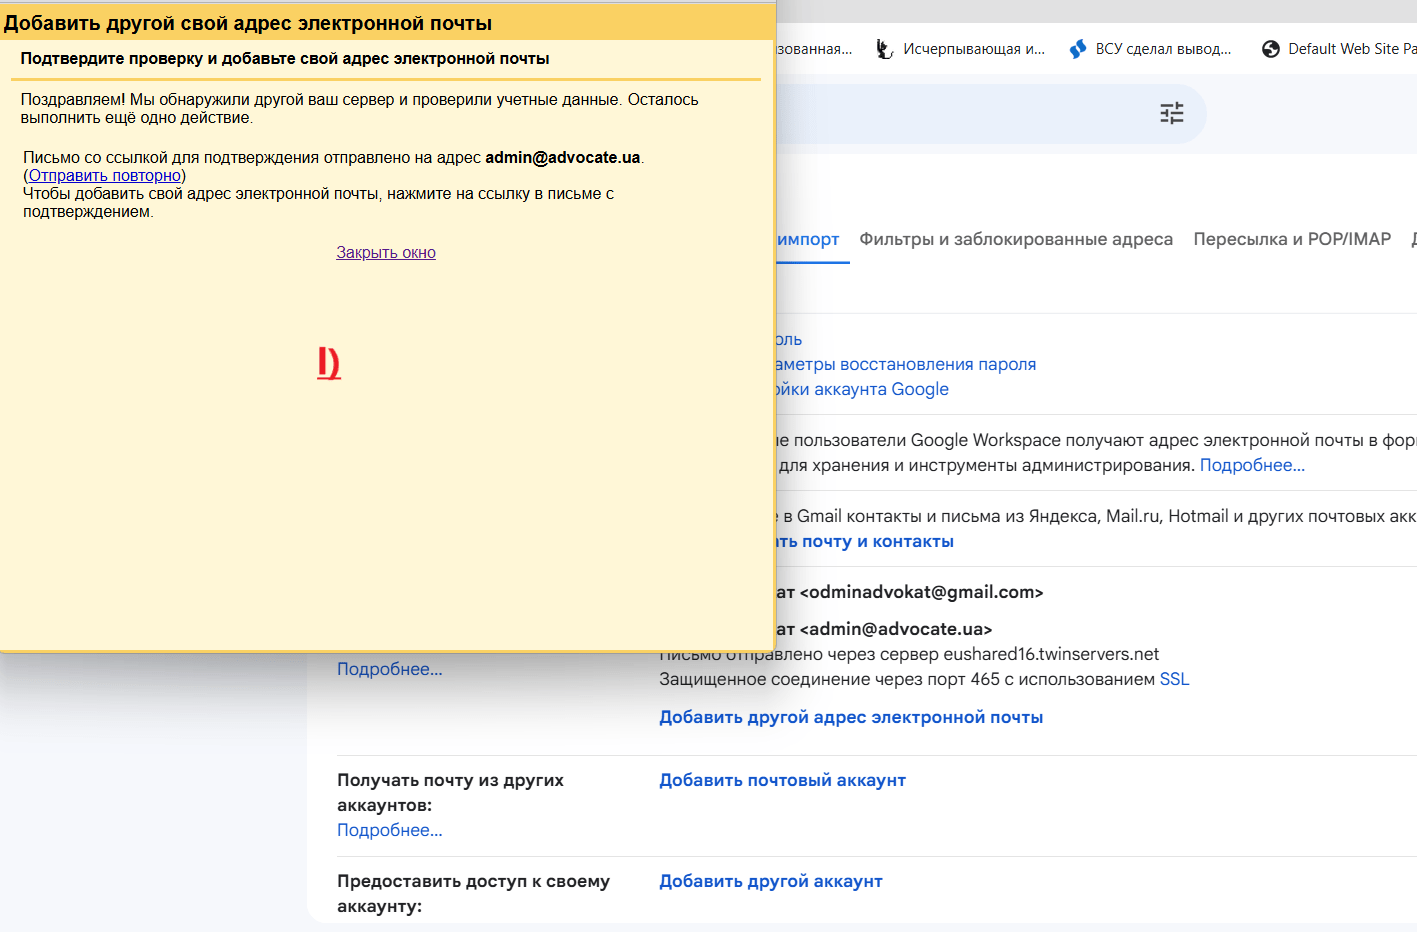The width and height of the screenshot is (1417, 932).
Task: Click the Получать почту из других аккаунтов label
Action: coord(450,792)
